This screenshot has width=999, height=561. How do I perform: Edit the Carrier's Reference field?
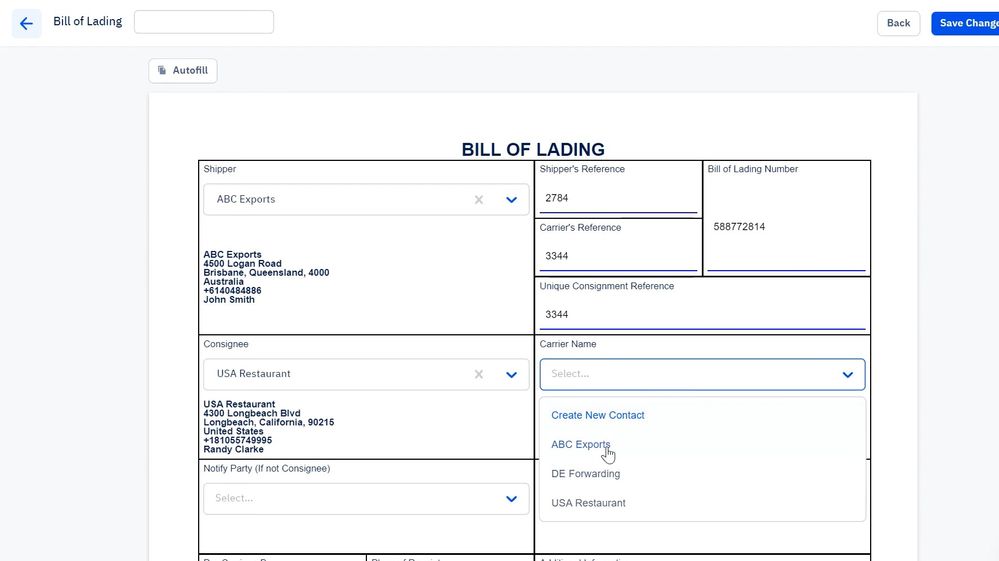618,256
